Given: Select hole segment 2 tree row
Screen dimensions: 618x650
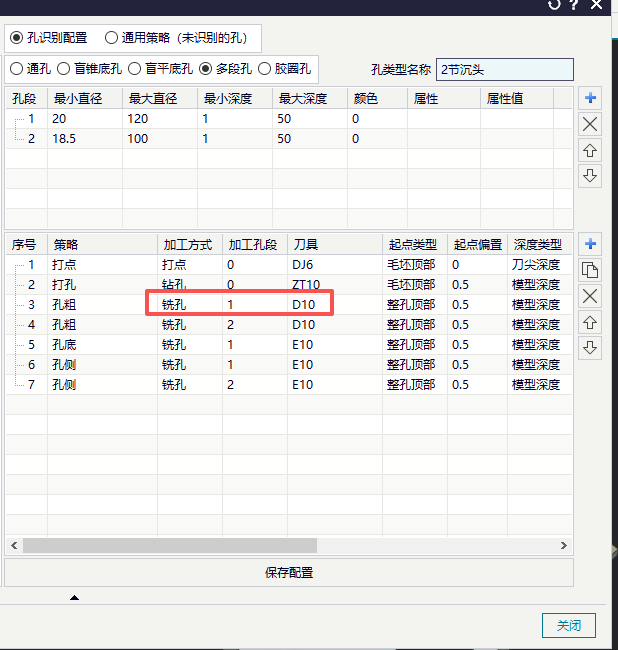Looking at the screenshot, I should [x=289, y=139].
